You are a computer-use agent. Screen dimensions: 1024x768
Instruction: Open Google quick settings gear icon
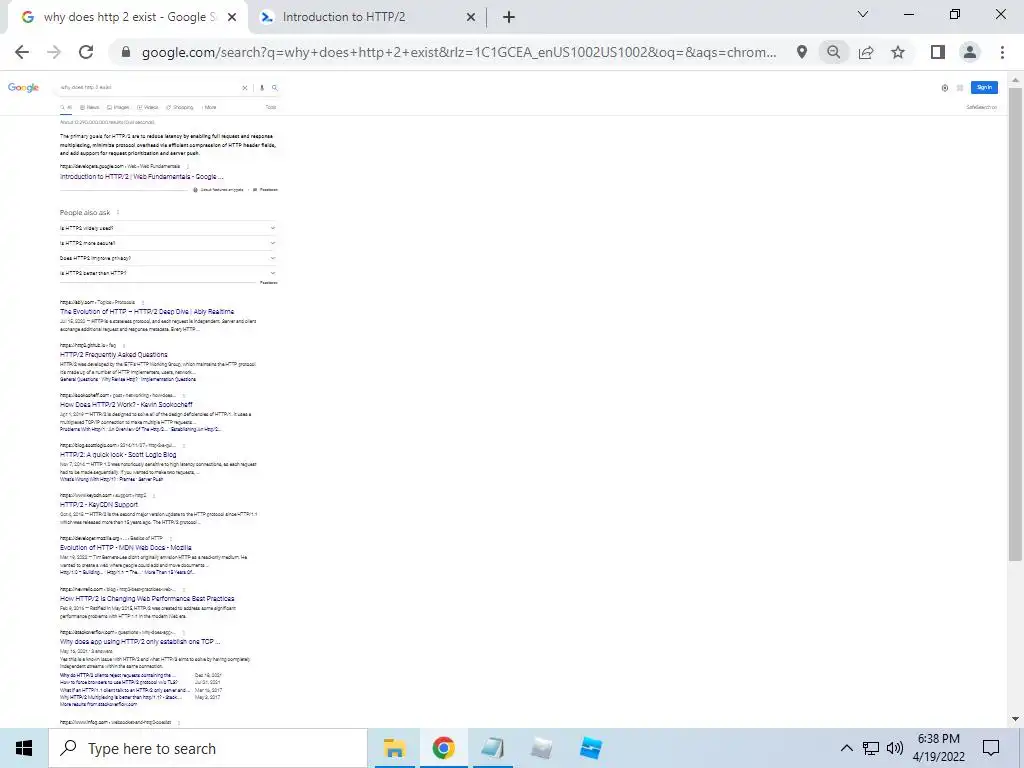pyautogui.click(x=944, y=88)
